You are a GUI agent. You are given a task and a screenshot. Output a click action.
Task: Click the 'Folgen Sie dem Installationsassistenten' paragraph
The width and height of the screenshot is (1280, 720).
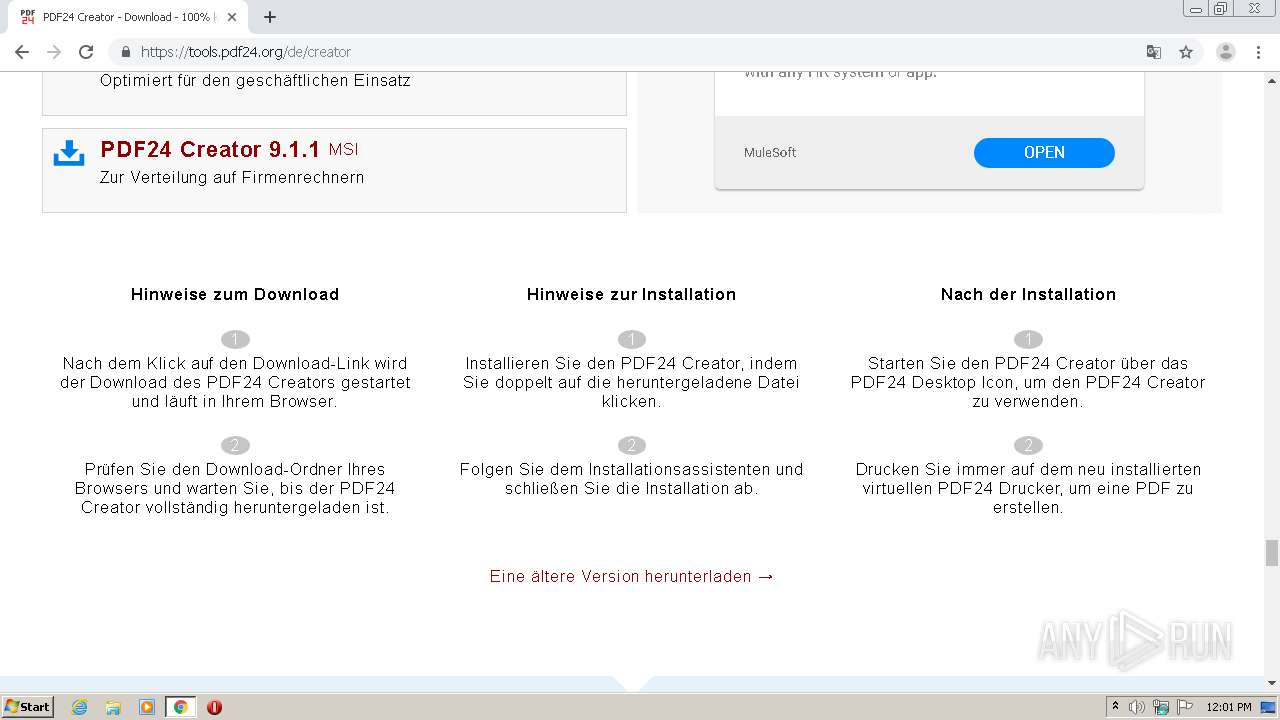631,479
